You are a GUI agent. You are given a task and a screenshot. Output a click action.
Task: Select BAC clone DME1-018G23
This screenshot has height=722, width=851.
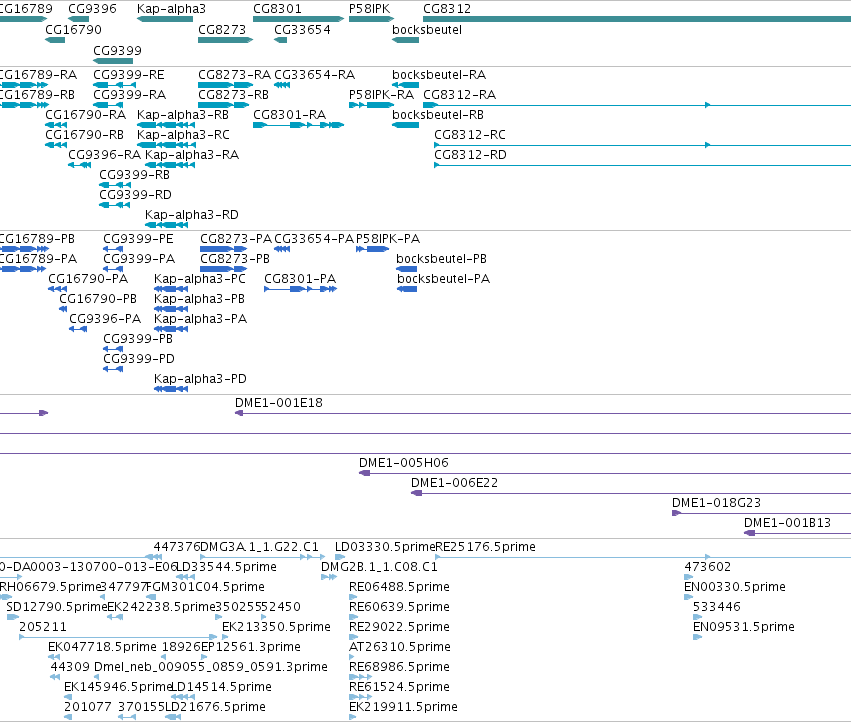(716, 503)
